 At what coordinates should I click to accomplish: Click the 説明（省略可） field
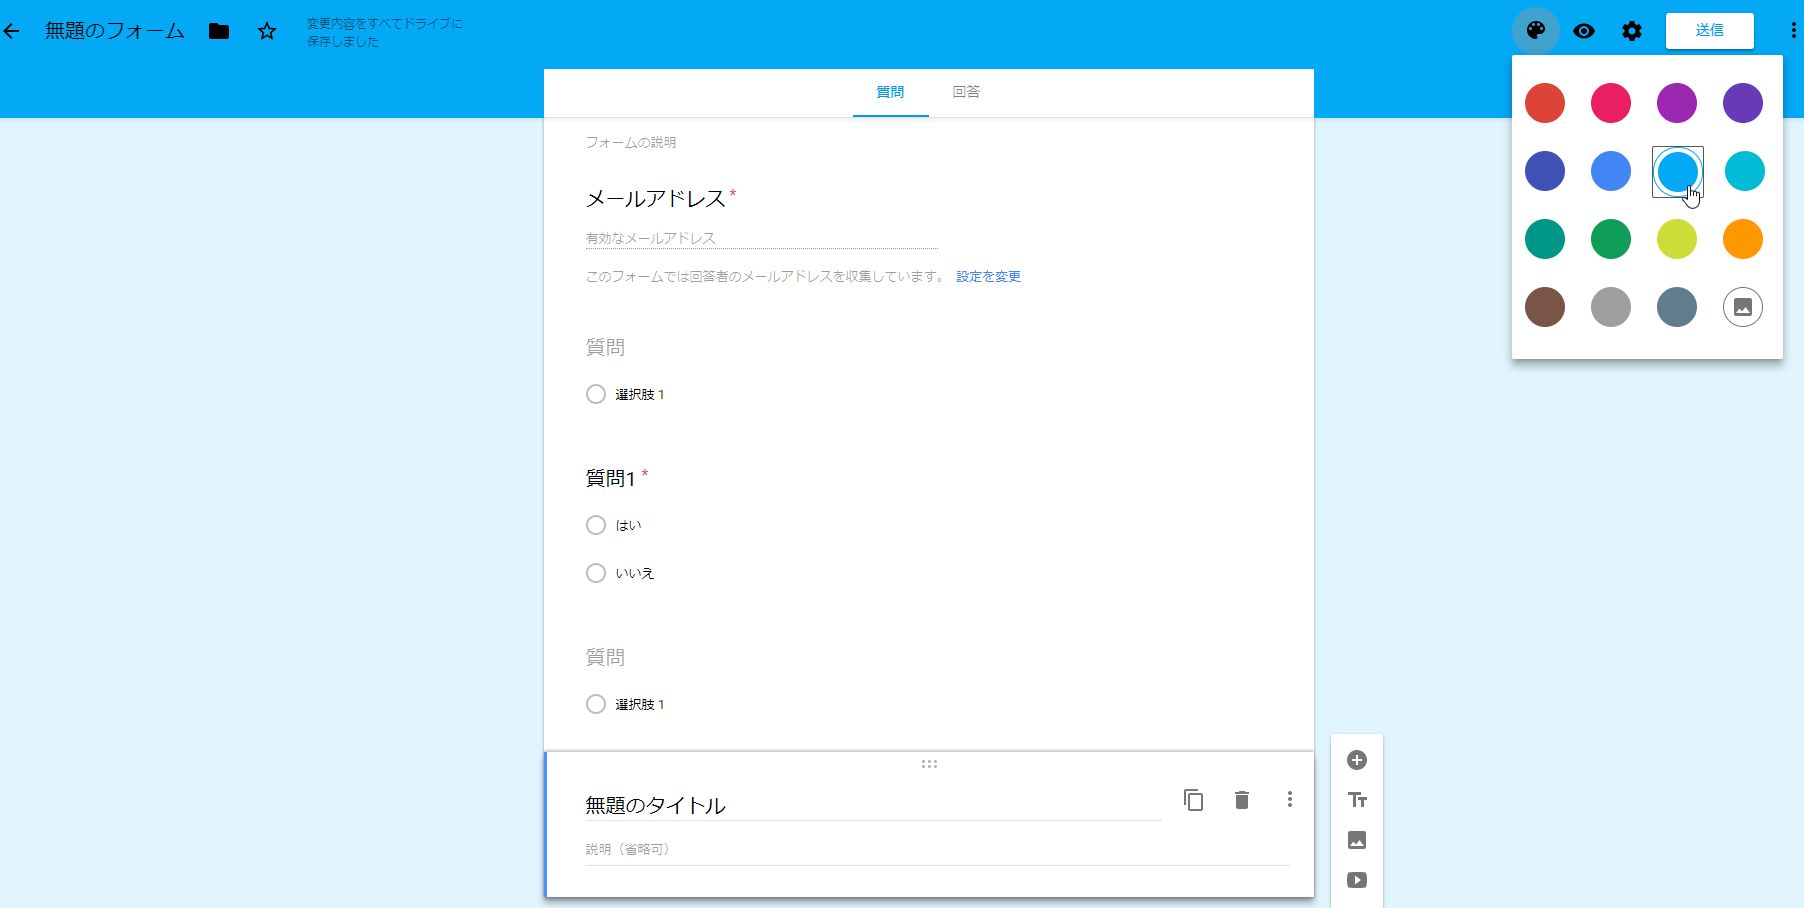pos(938,849)
